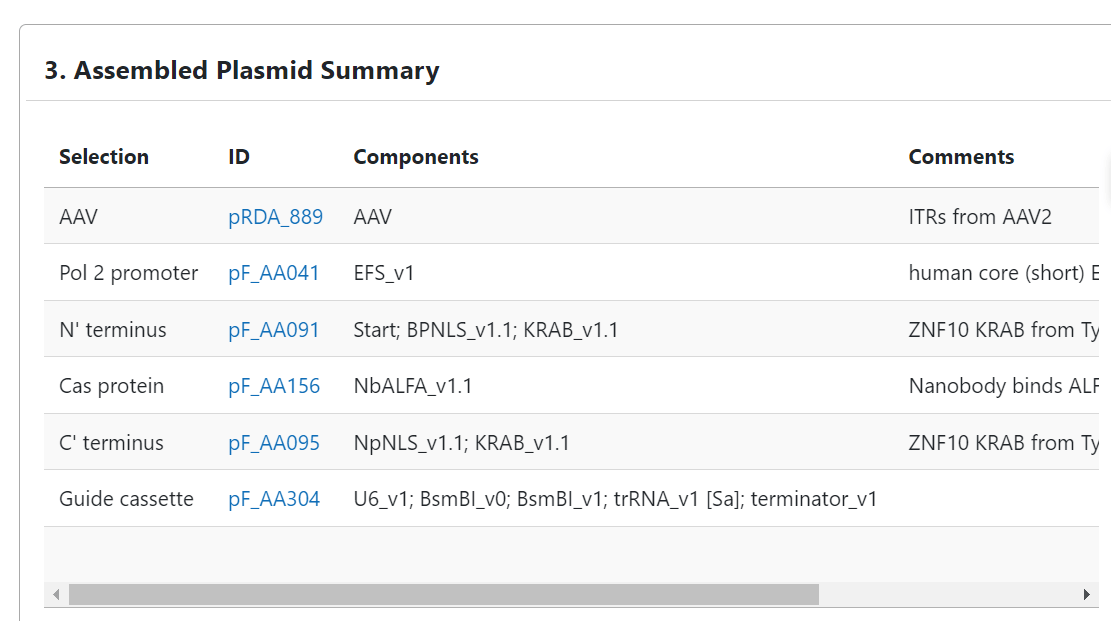The height and width of the screenshot is (621, 1111).
Task: Click the Selection column header
Action: coord(104,157)
